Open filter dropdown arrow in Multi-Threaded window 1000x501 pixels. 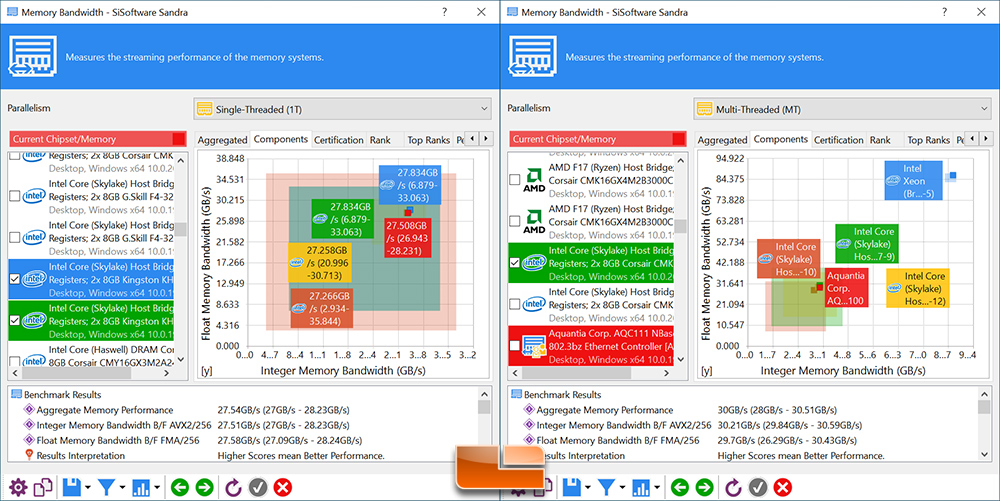622,488
